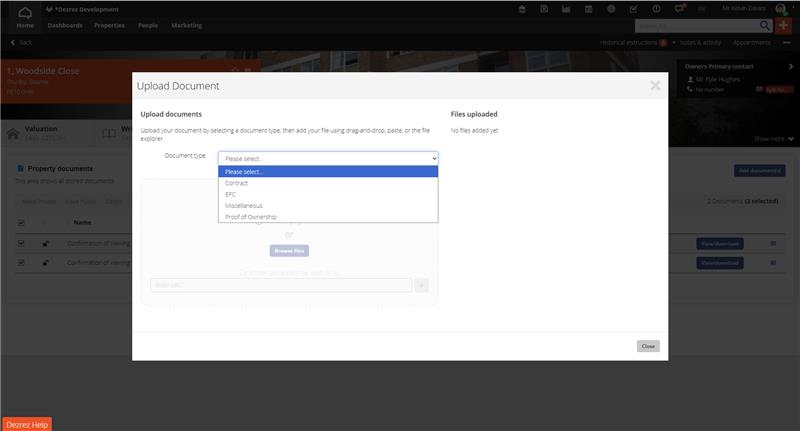Click the Close button in dialog footer

648,346
